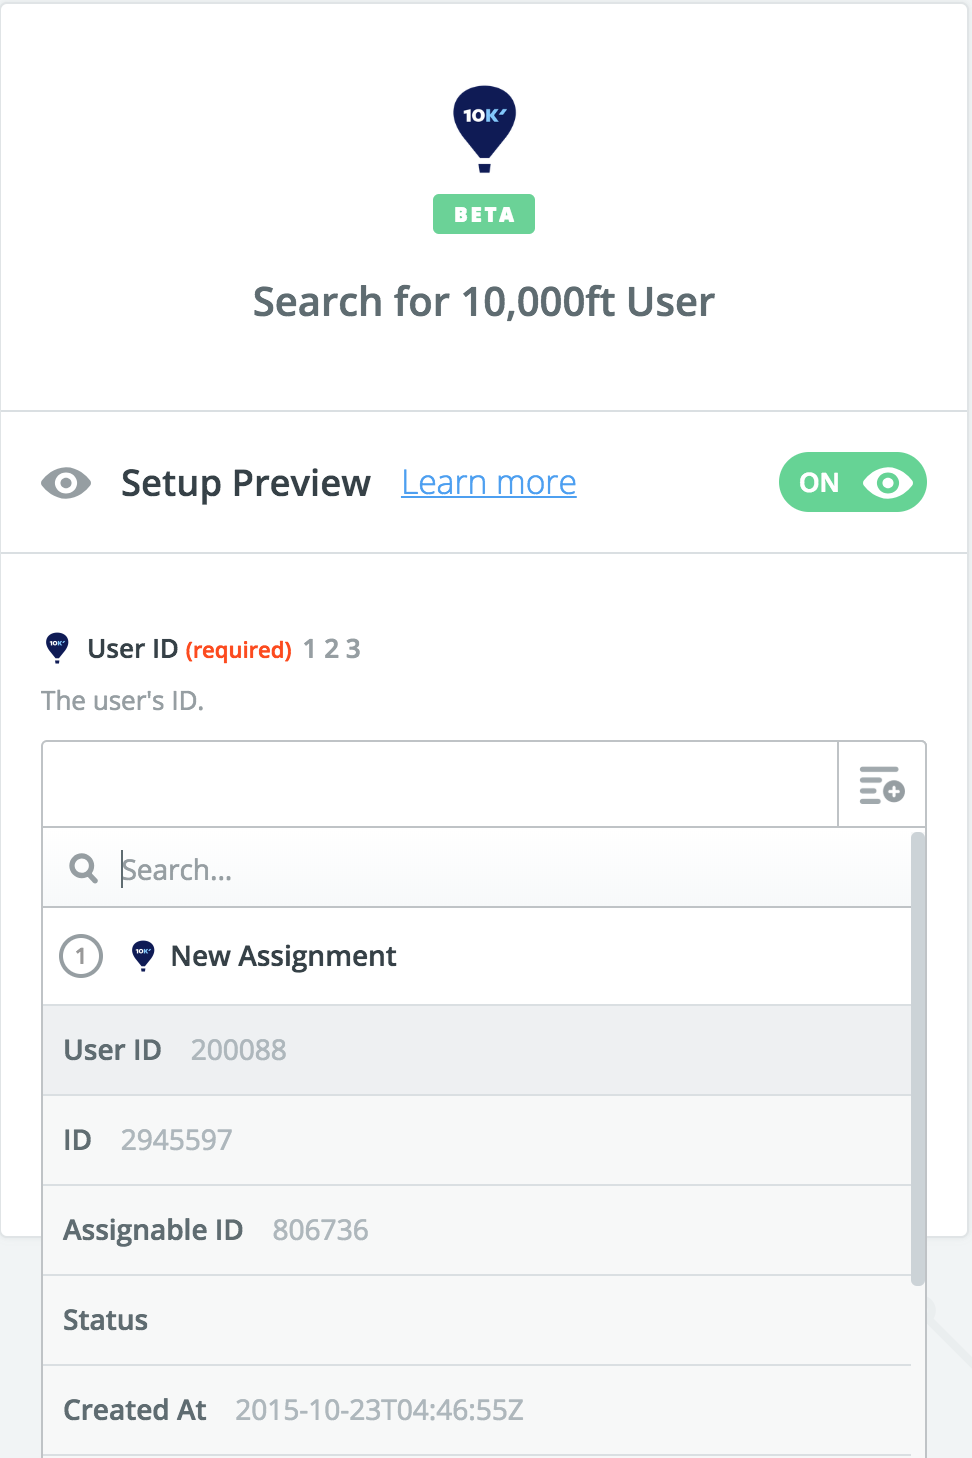Turn off the Setup Preview ON toggle
The image size is (972, 1458).
pyautogui.click(x=852, y=483)
